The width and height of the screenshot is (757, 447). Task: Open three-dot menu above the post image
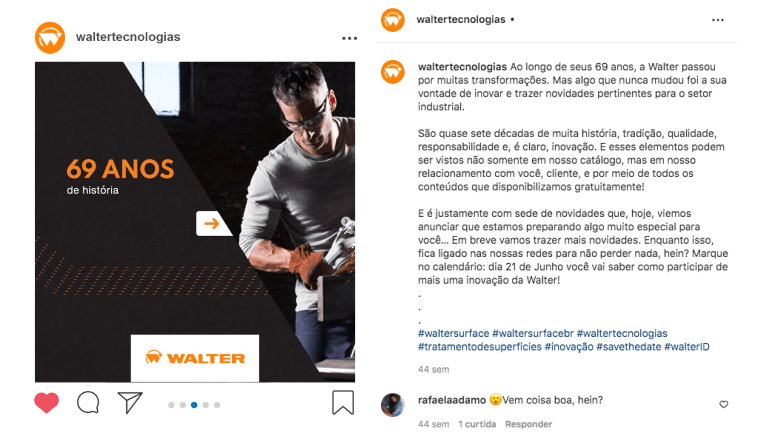350,38
